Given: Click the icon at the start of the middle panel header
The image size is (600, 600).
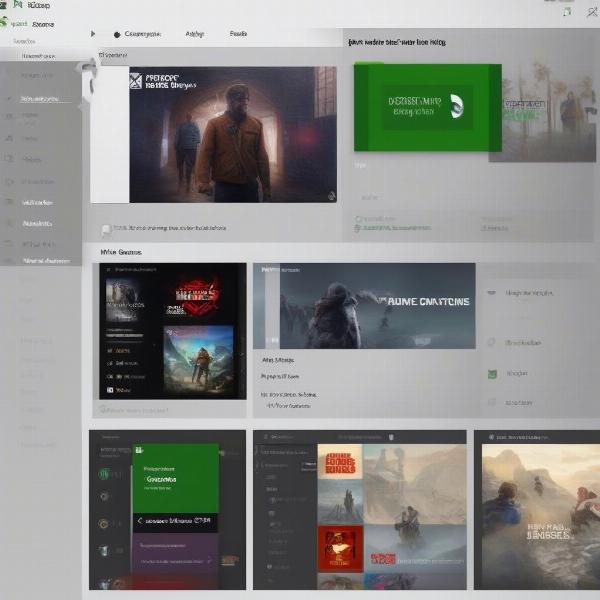Looking at the screenshot, I should [266, 437].
